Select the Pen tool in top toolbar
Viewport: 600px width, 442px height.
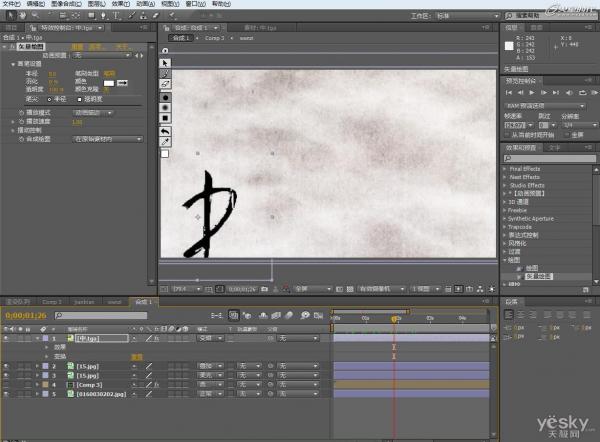104,16
